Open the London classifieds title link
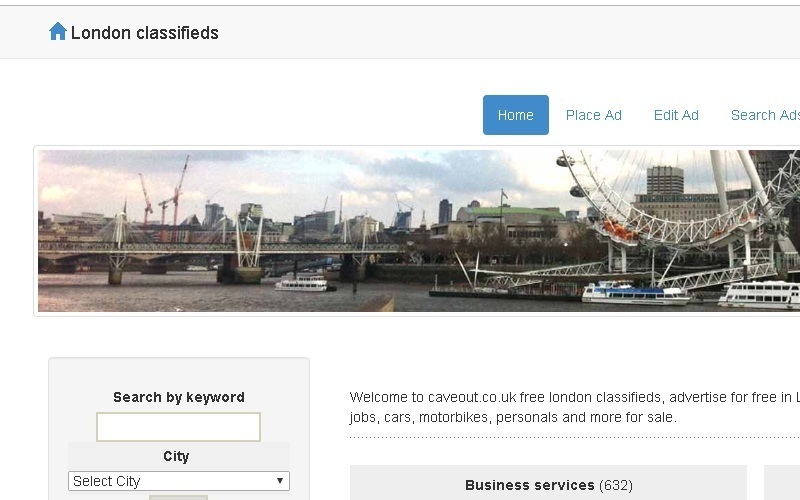This screenshot has width=800, height=500. coord(144,33)
